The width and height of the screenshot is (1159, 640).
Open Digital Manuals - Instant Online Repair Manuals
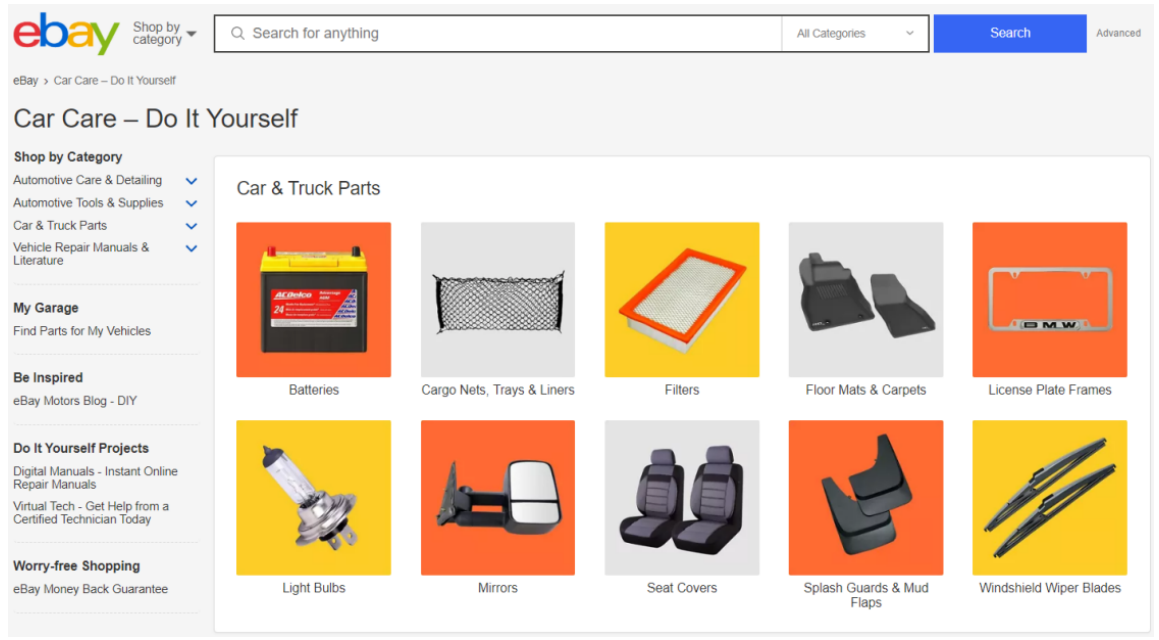[95, 477]
